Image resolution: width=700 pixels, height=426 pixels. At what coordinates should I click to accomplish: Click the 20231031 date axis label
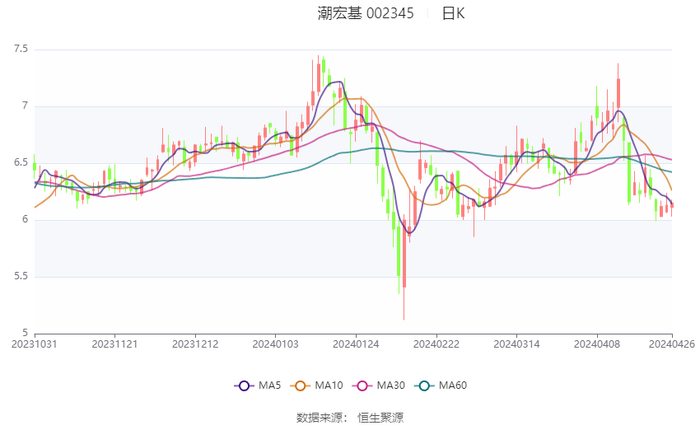(35, 342)
